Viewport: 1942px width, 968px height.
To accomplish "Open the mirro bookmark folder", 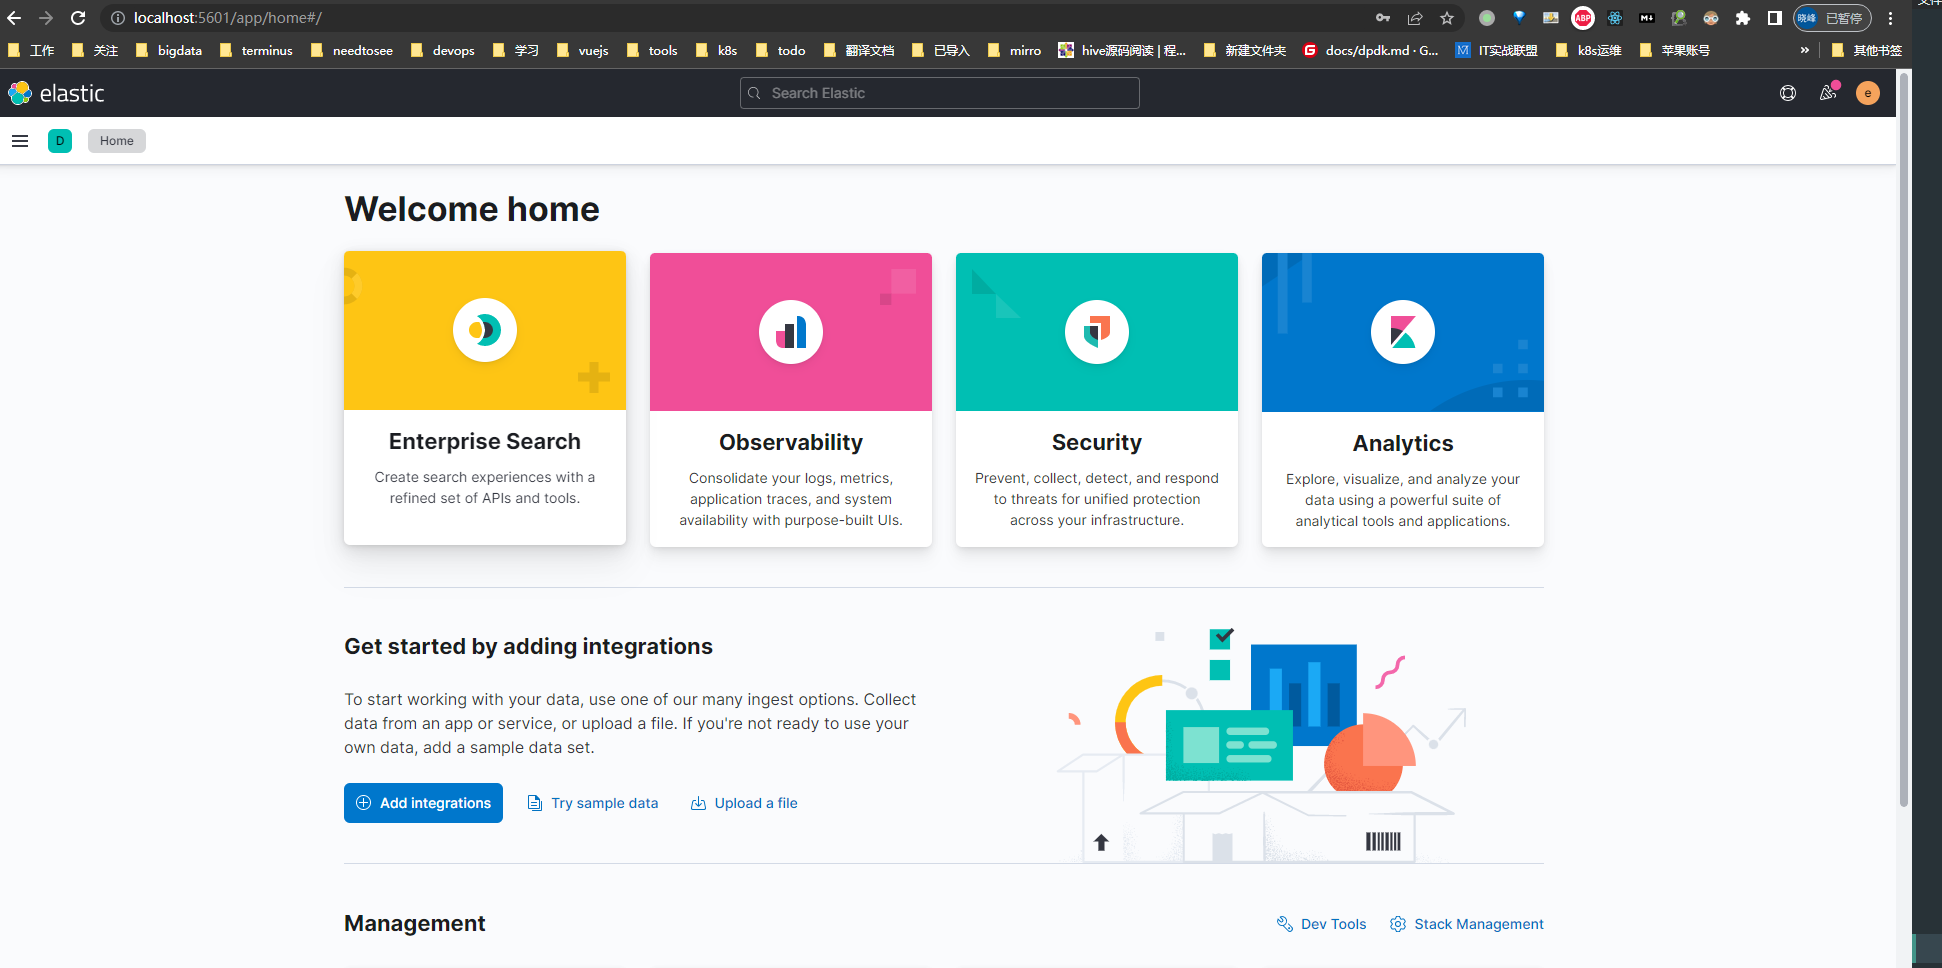I will [1015, 50].
